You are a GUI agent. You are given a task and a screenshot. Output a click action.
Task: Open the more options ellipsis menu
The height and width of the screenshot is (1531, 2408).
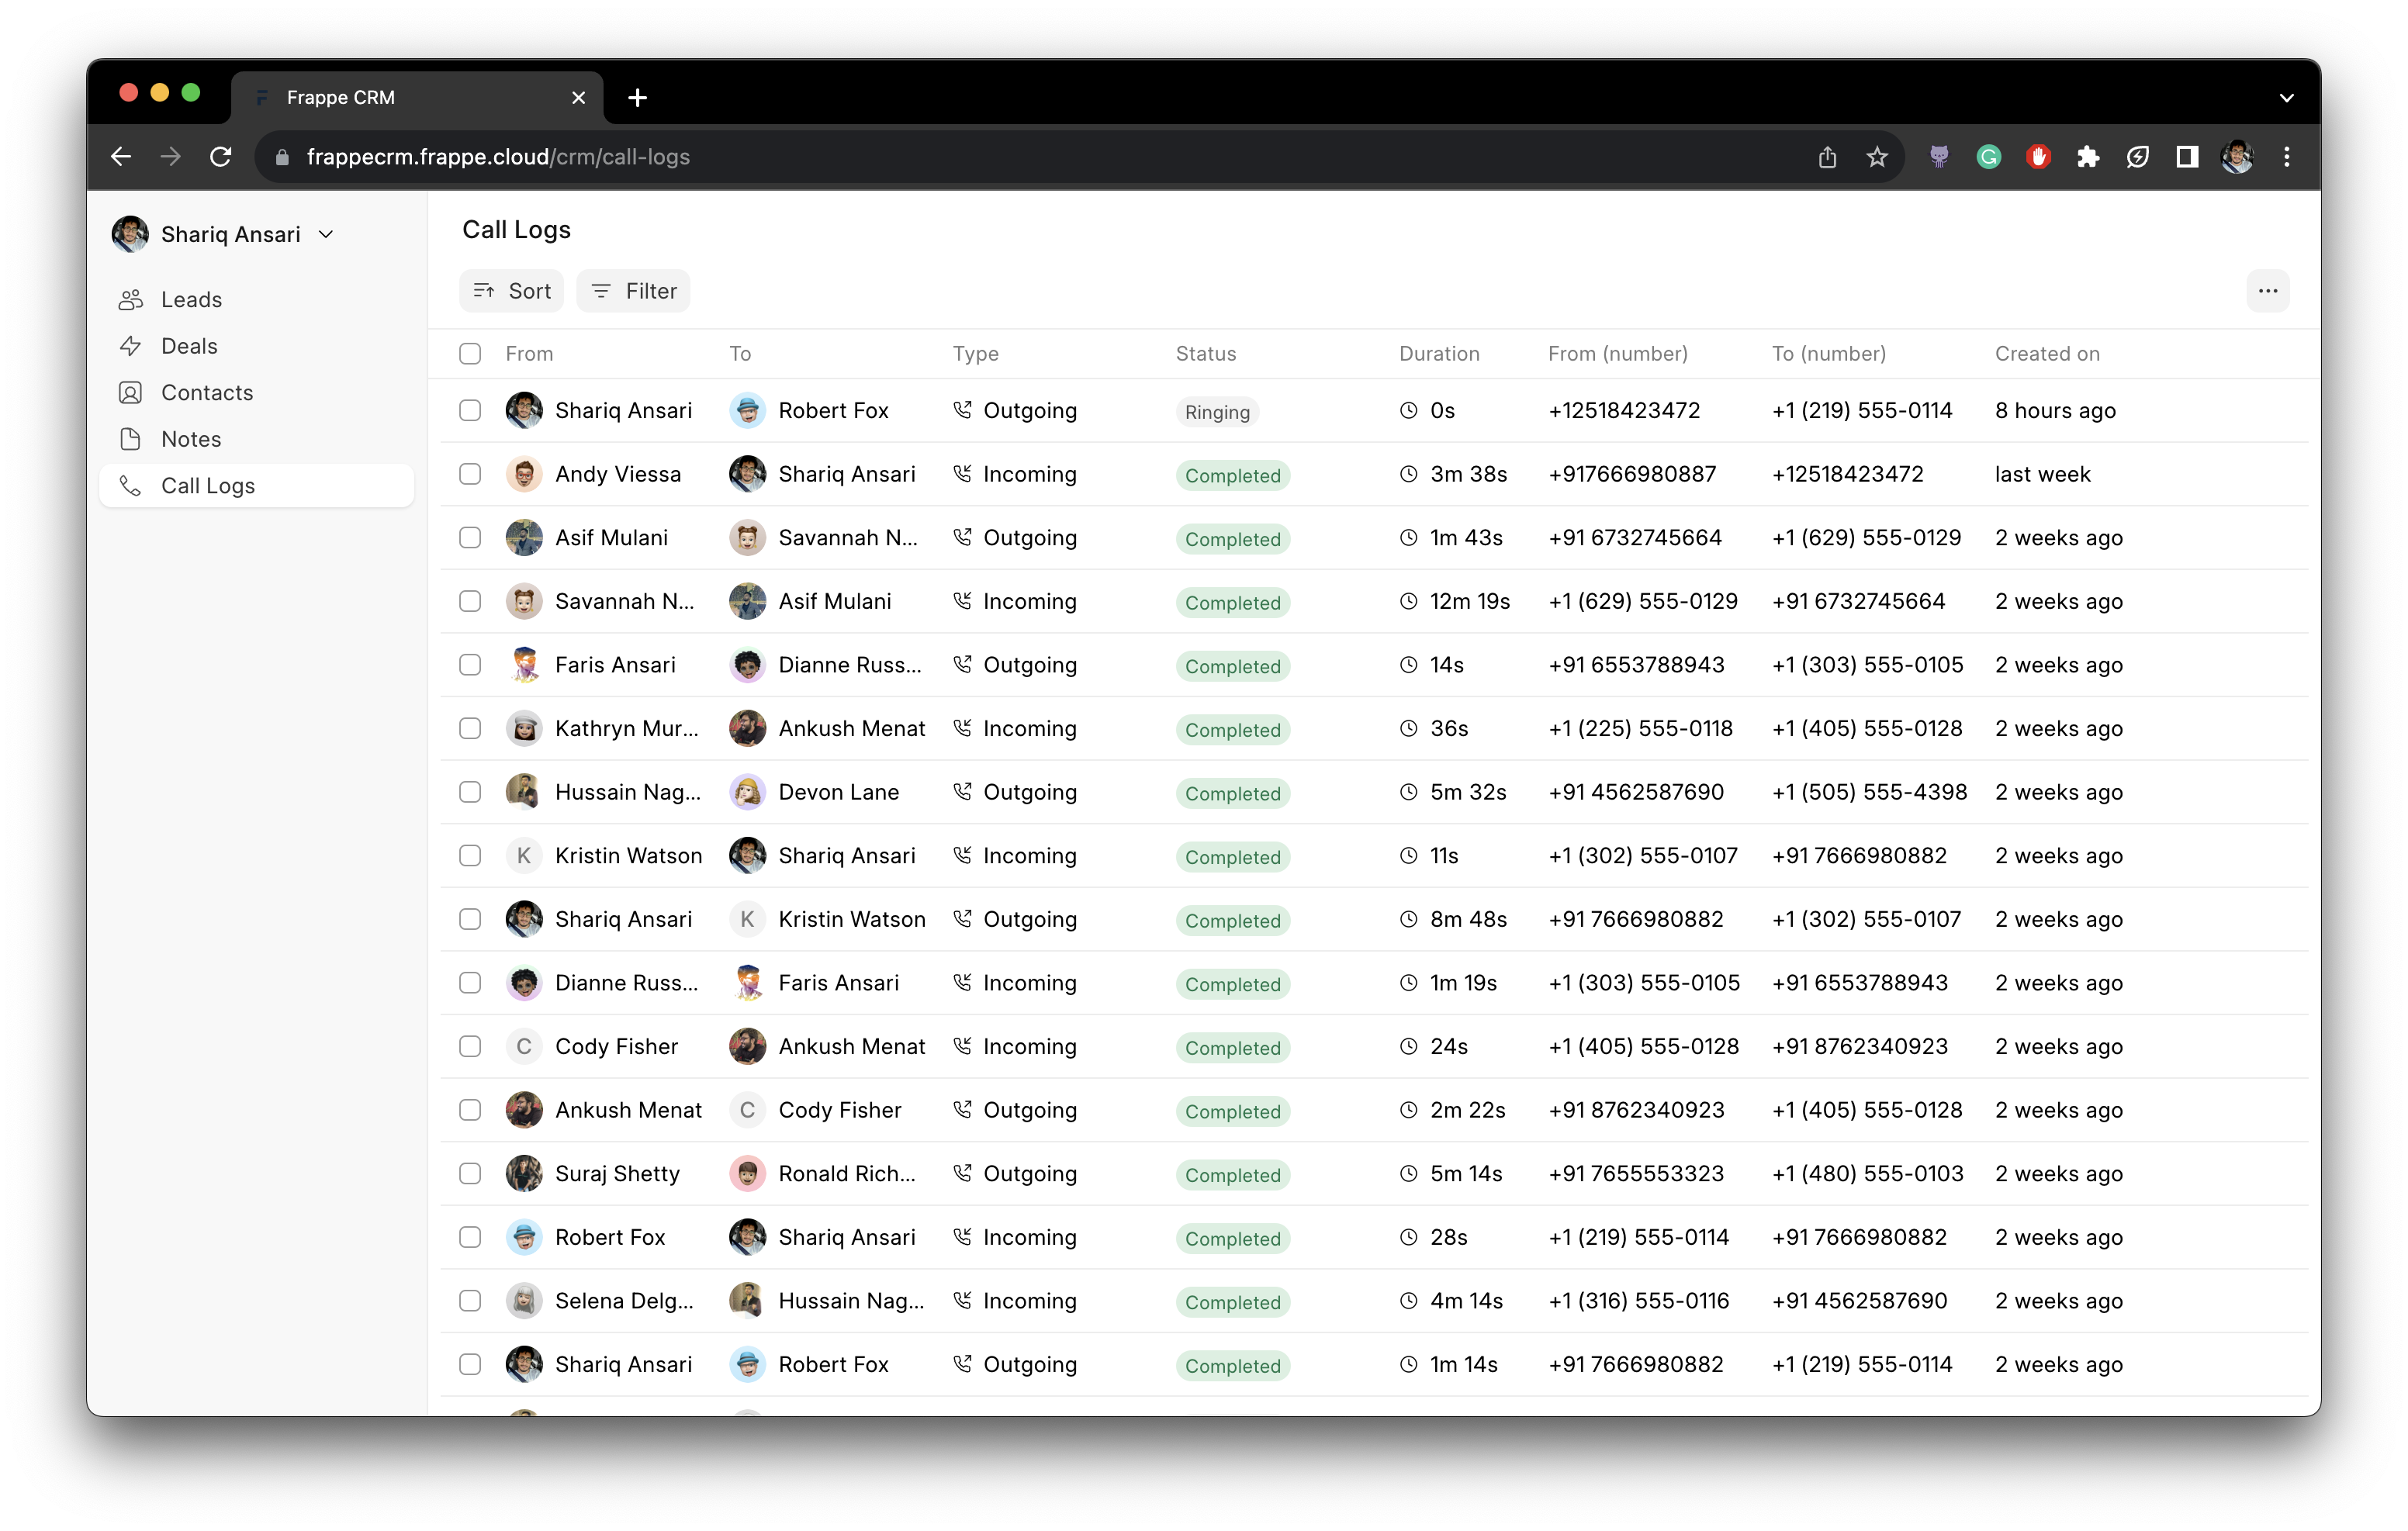(x=2267, y=290)
